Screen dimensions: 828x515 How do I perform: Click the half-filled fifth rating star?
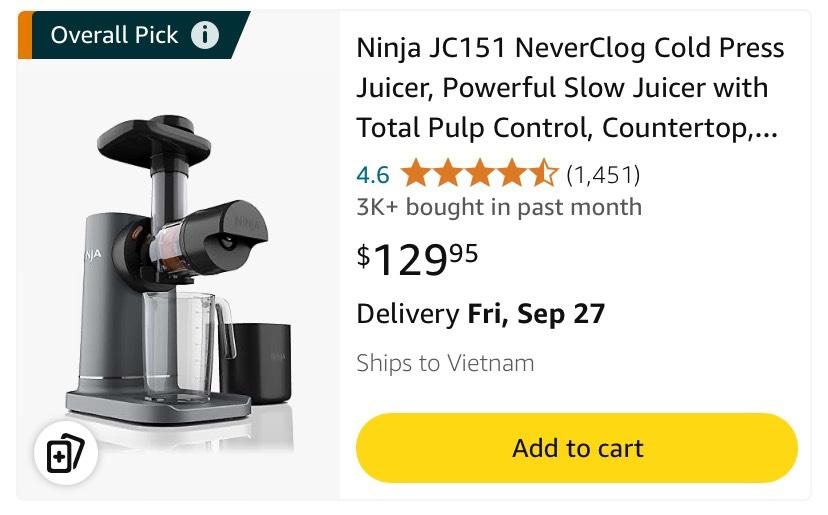543,175
